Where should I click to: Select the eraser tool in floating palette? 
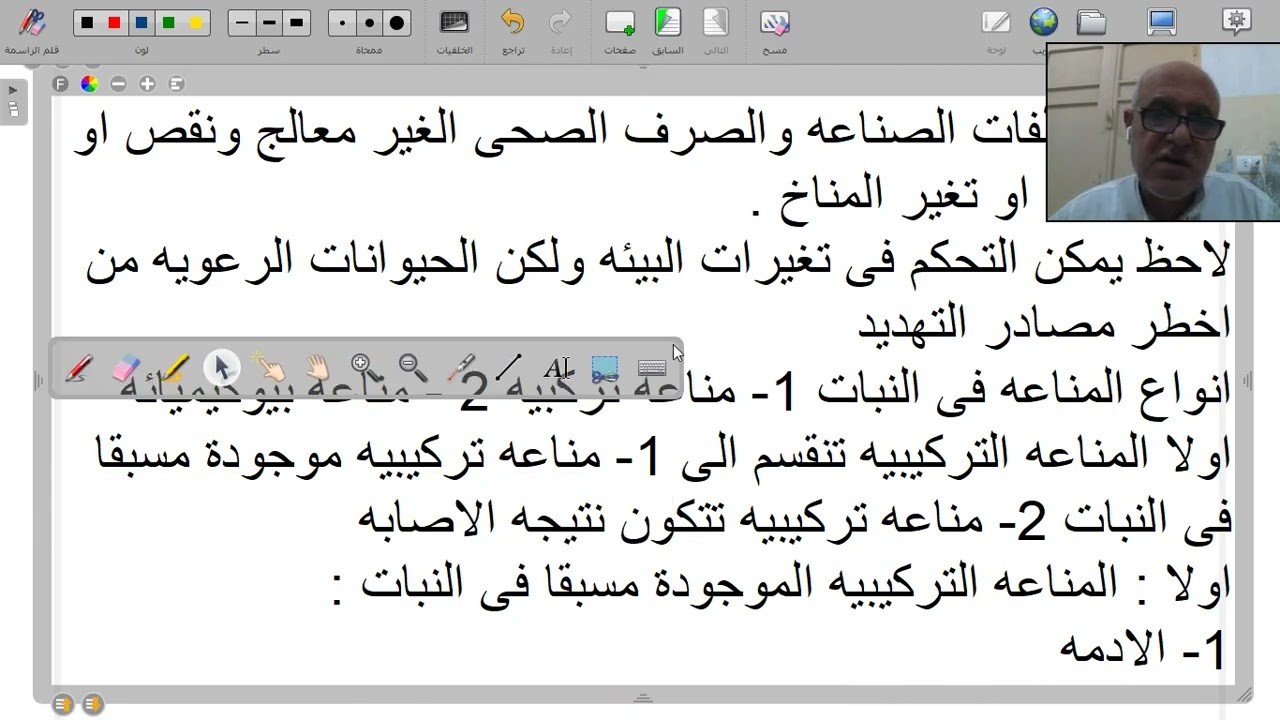[125, 369]
